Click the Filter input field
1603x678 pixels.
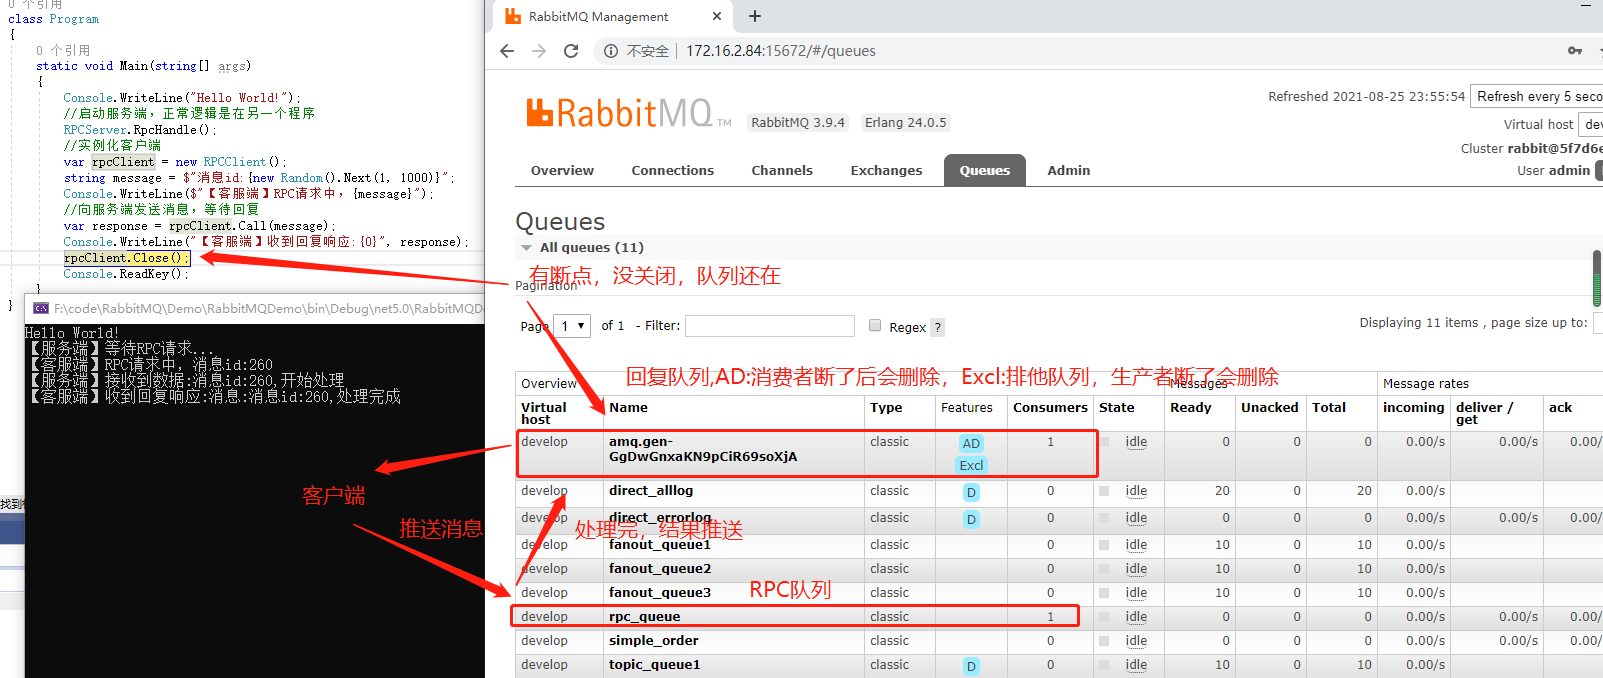770,326
